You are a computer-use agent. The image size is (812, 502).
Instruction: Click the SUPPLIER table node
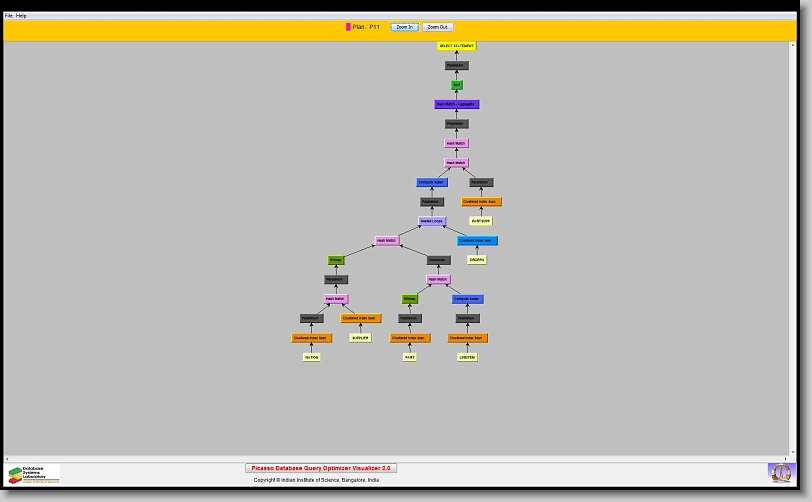coord(360,337)
